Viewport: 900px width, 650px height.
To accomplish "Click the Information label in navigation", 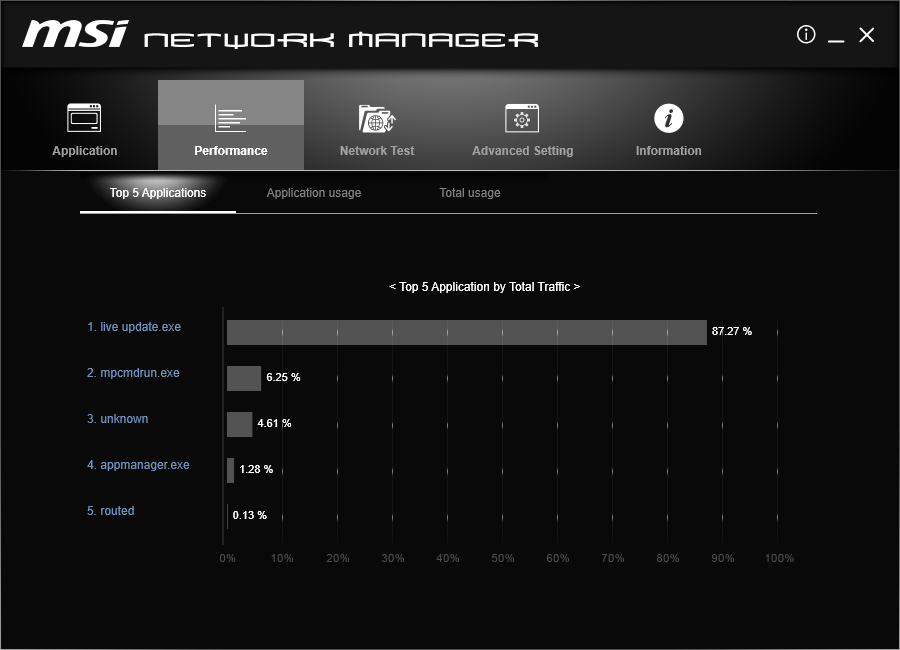I will (669, 150).
